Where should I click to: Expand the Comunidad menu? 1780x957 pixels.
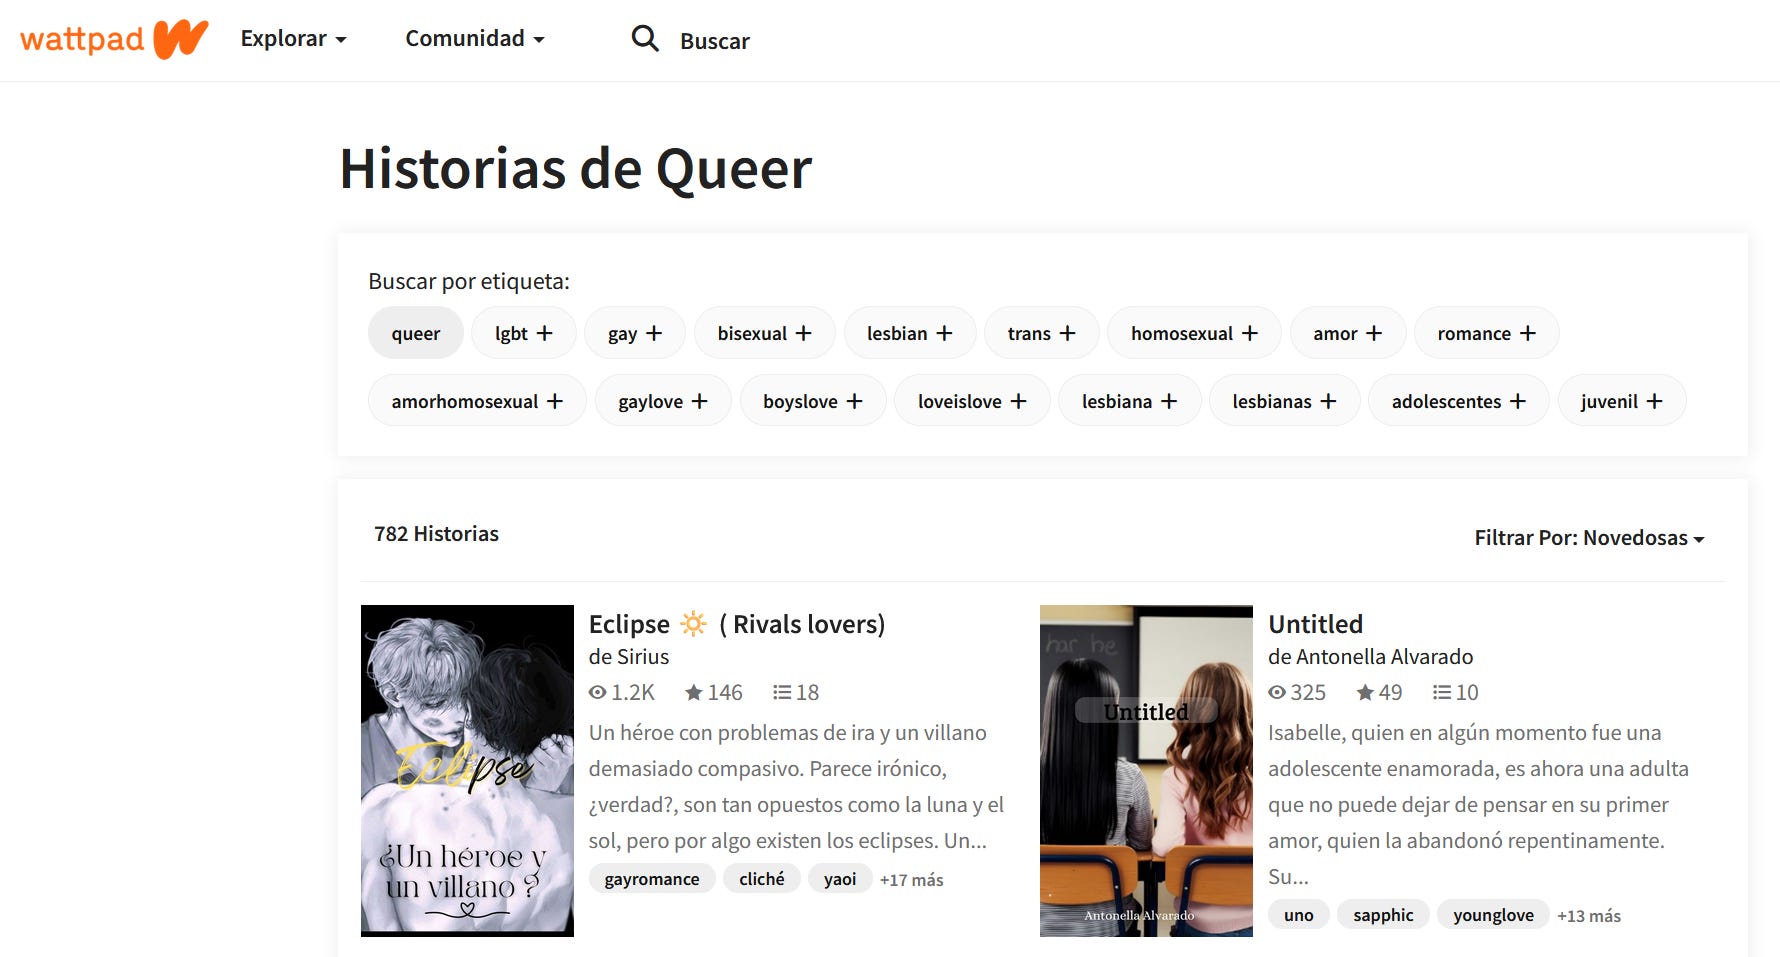pos(475,39)
